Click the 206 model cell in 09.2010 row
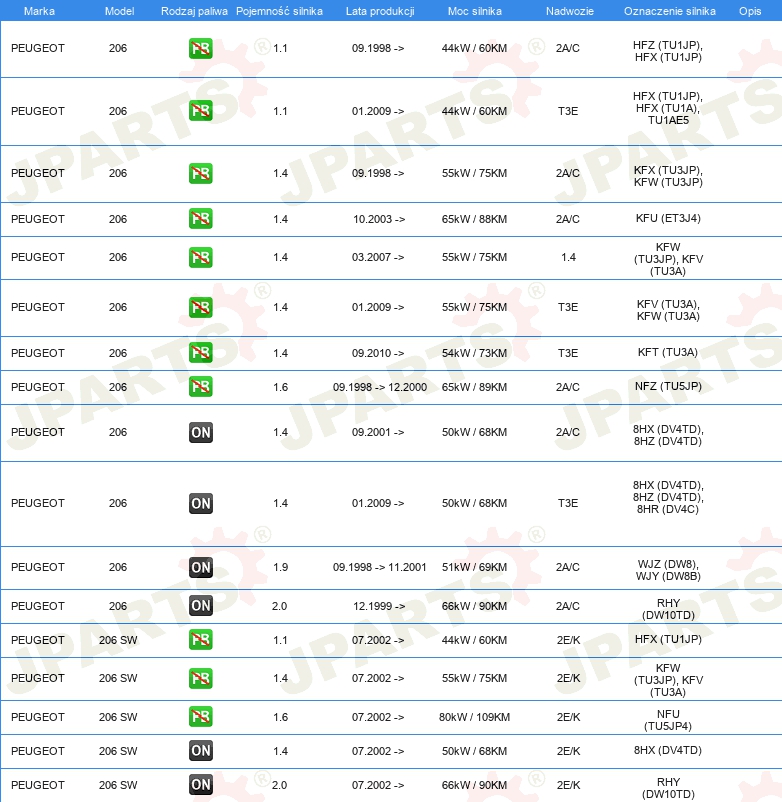The height and width of the screenshot is (802, 782). (x=118, y=353)
